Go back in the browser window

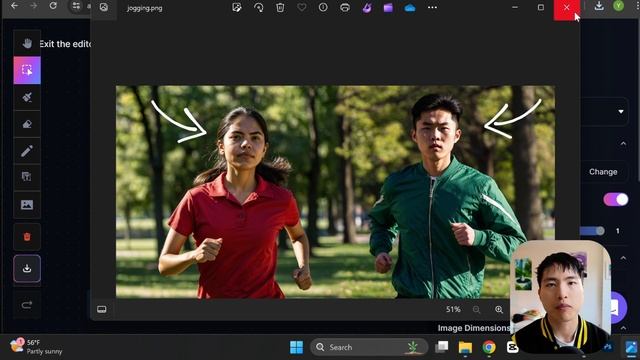click(x=14, y=6)
